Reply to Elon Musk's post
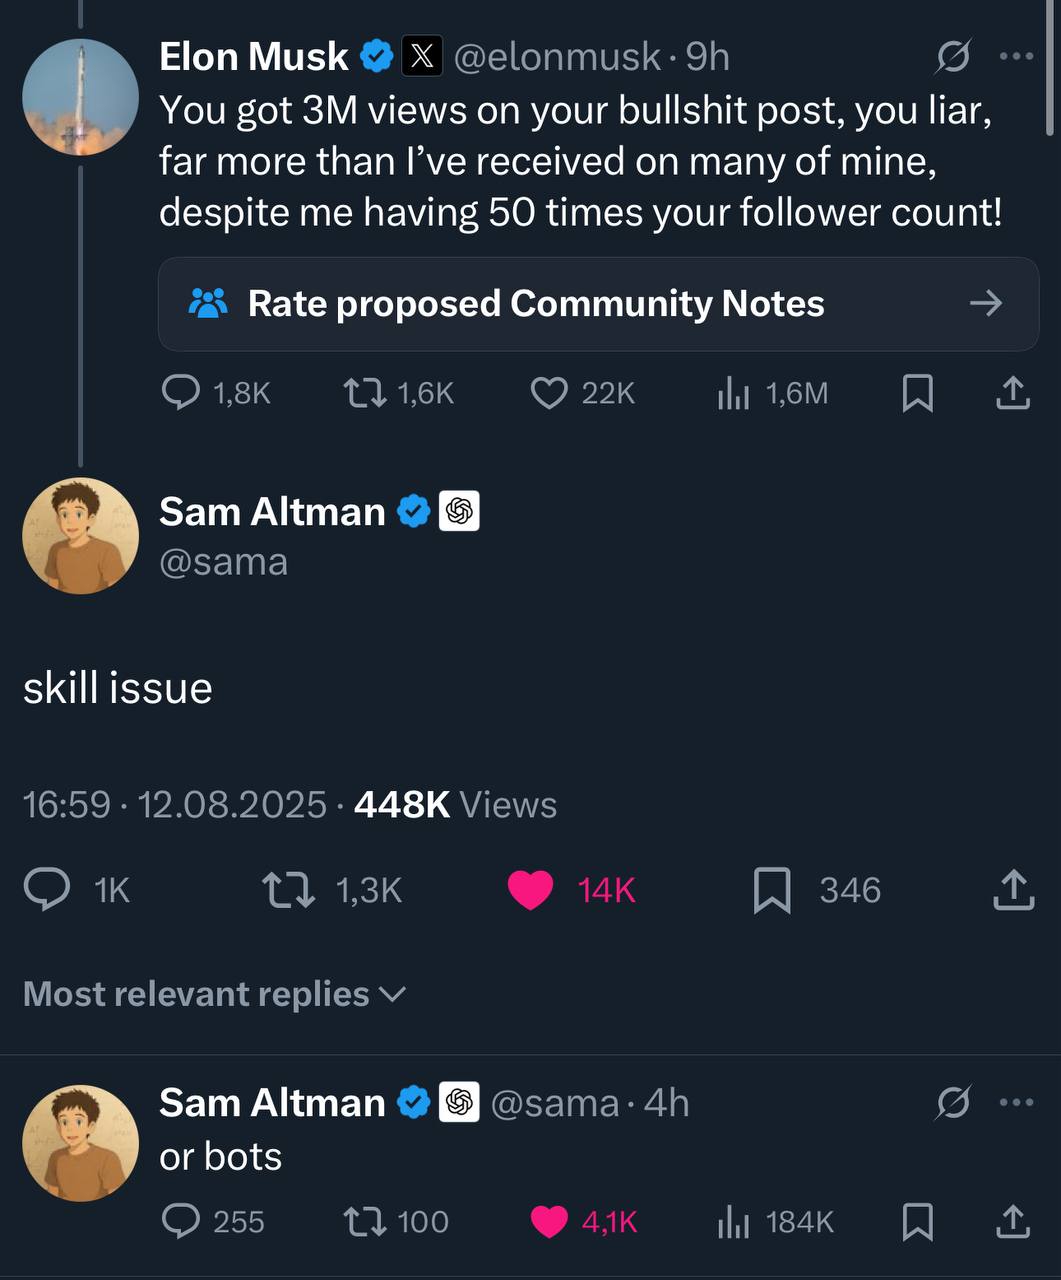This screenshot has height=1280, width=1061. (x=181, y=393)
